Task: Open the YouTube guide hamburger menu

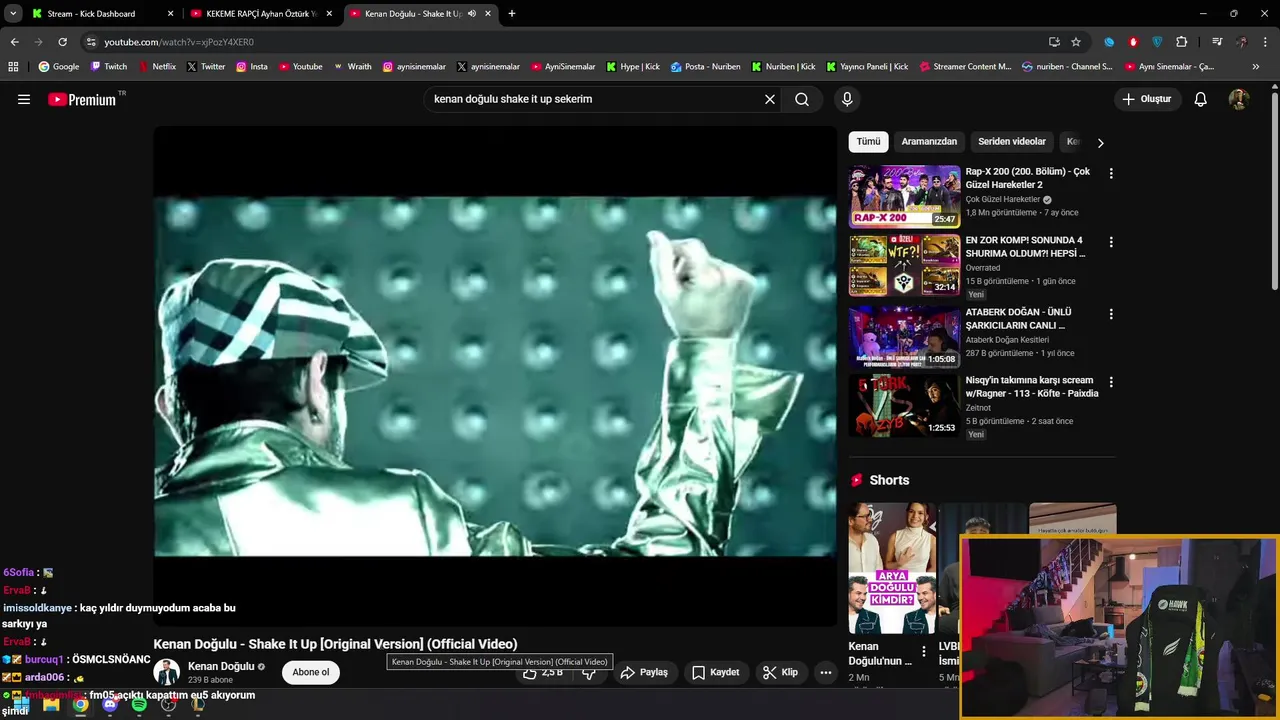Action: 24,99
